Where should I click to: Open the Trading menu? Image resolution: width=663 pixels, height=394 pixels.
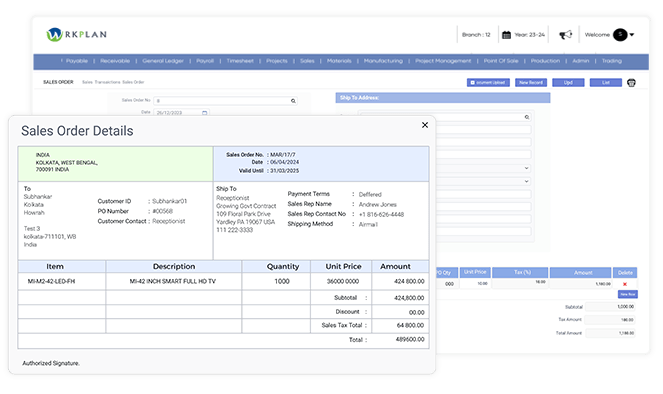coord(612,61)
